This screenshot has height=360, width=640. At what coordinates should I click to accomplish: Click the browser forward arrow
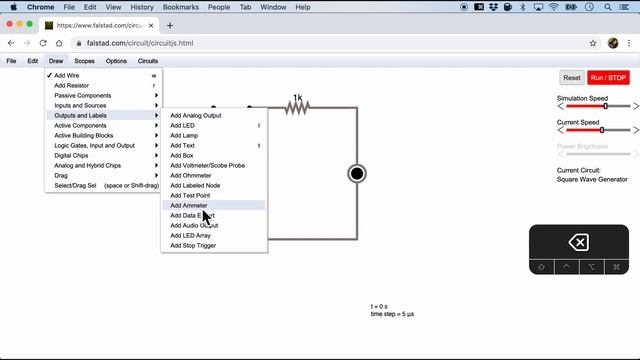[x=27, y=43]
